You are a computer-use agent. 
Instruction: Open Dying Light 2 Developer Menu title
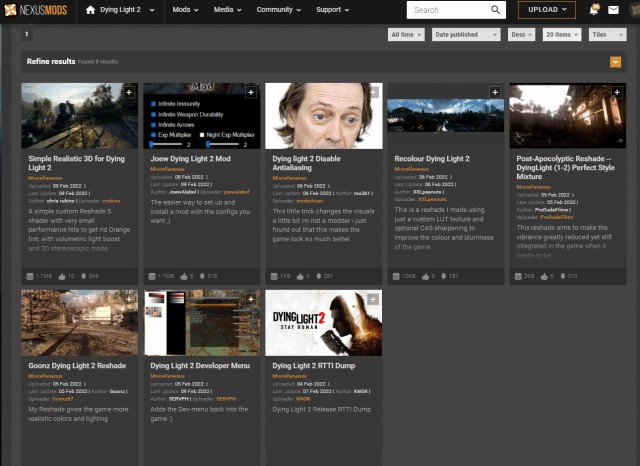(x=200, y=366)
